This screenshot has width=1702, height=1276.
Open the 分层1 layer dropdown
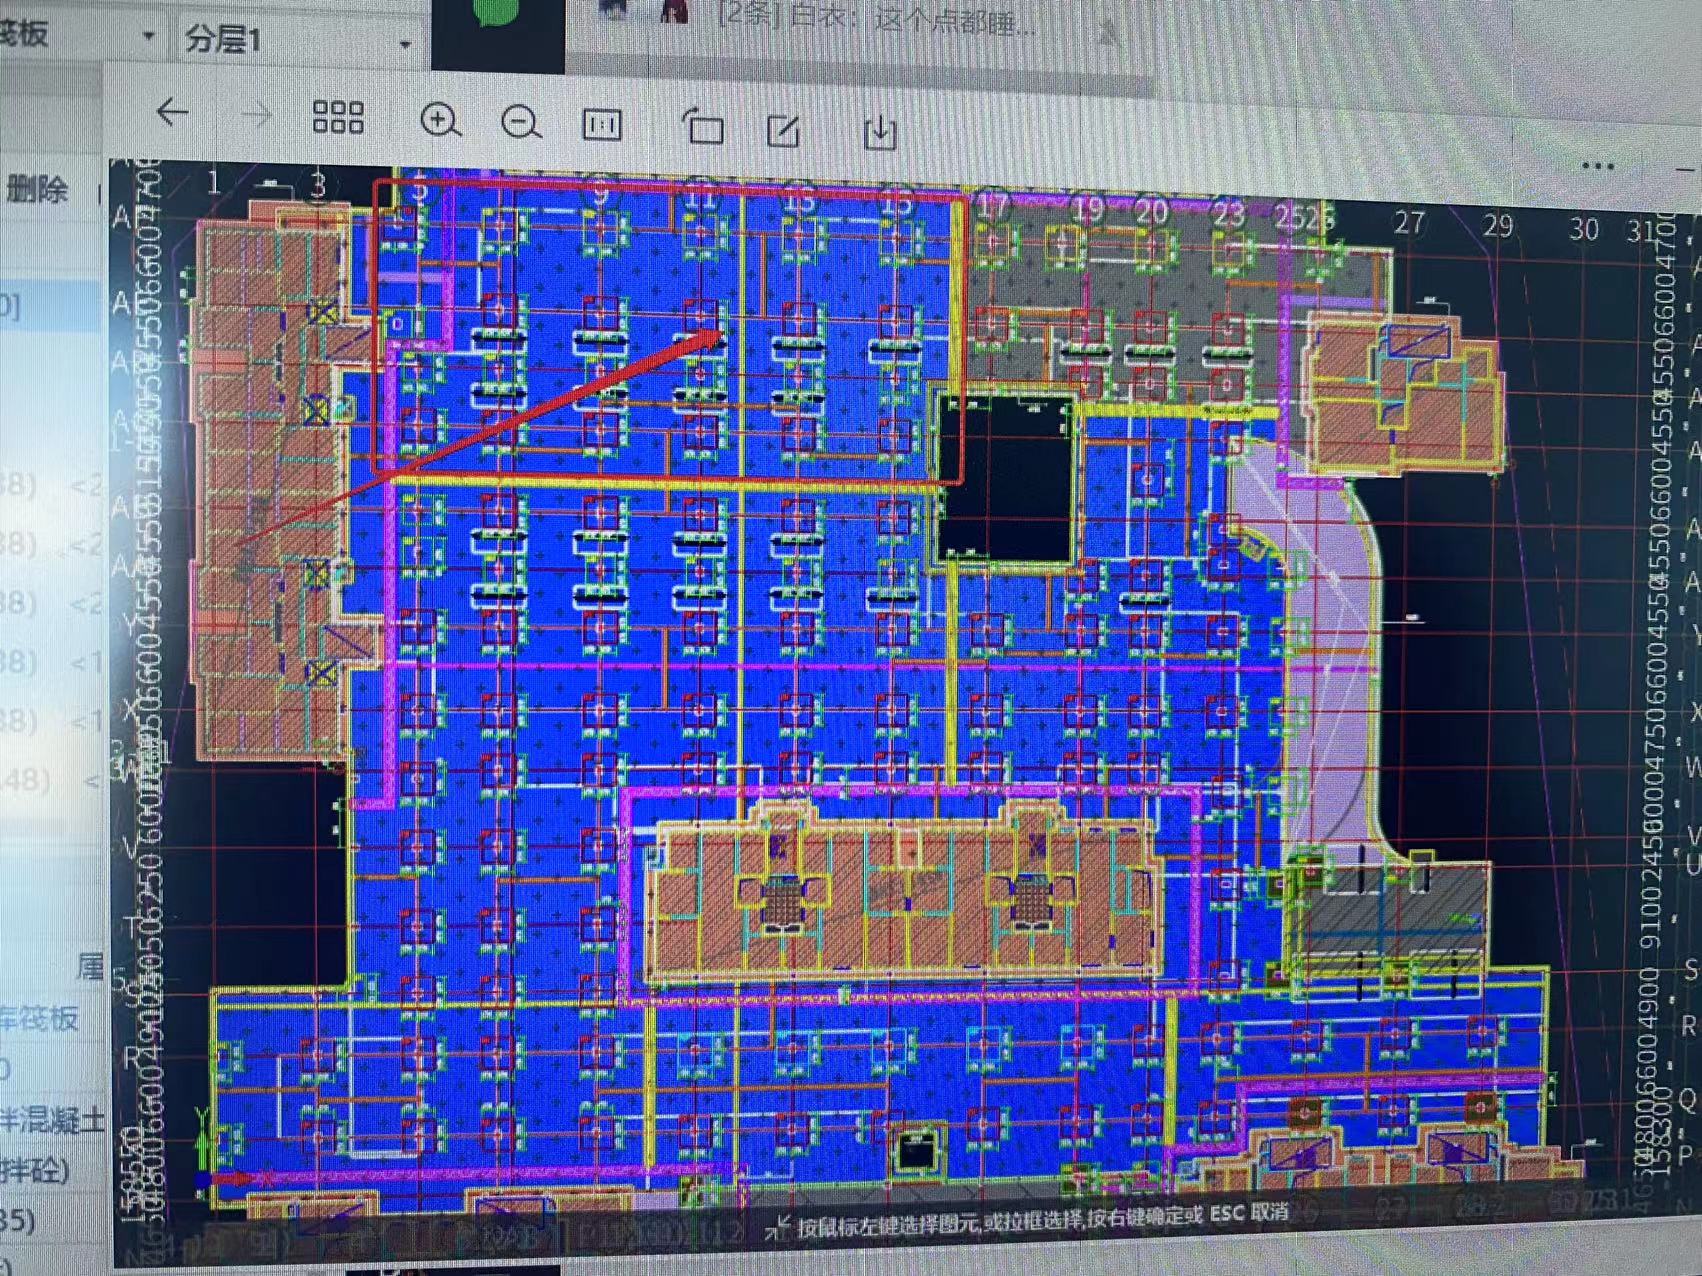coord(298,41)
